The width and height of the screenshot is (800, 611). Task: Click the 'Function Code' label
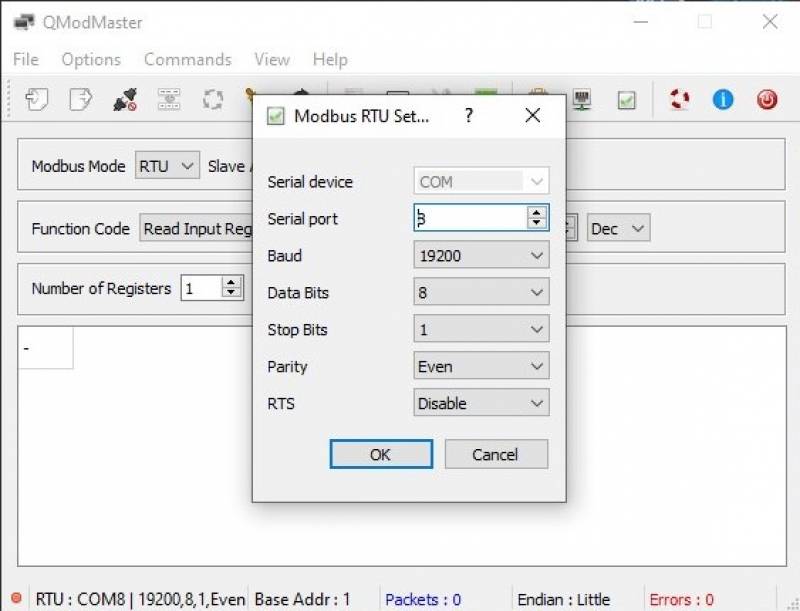[81, 228]
